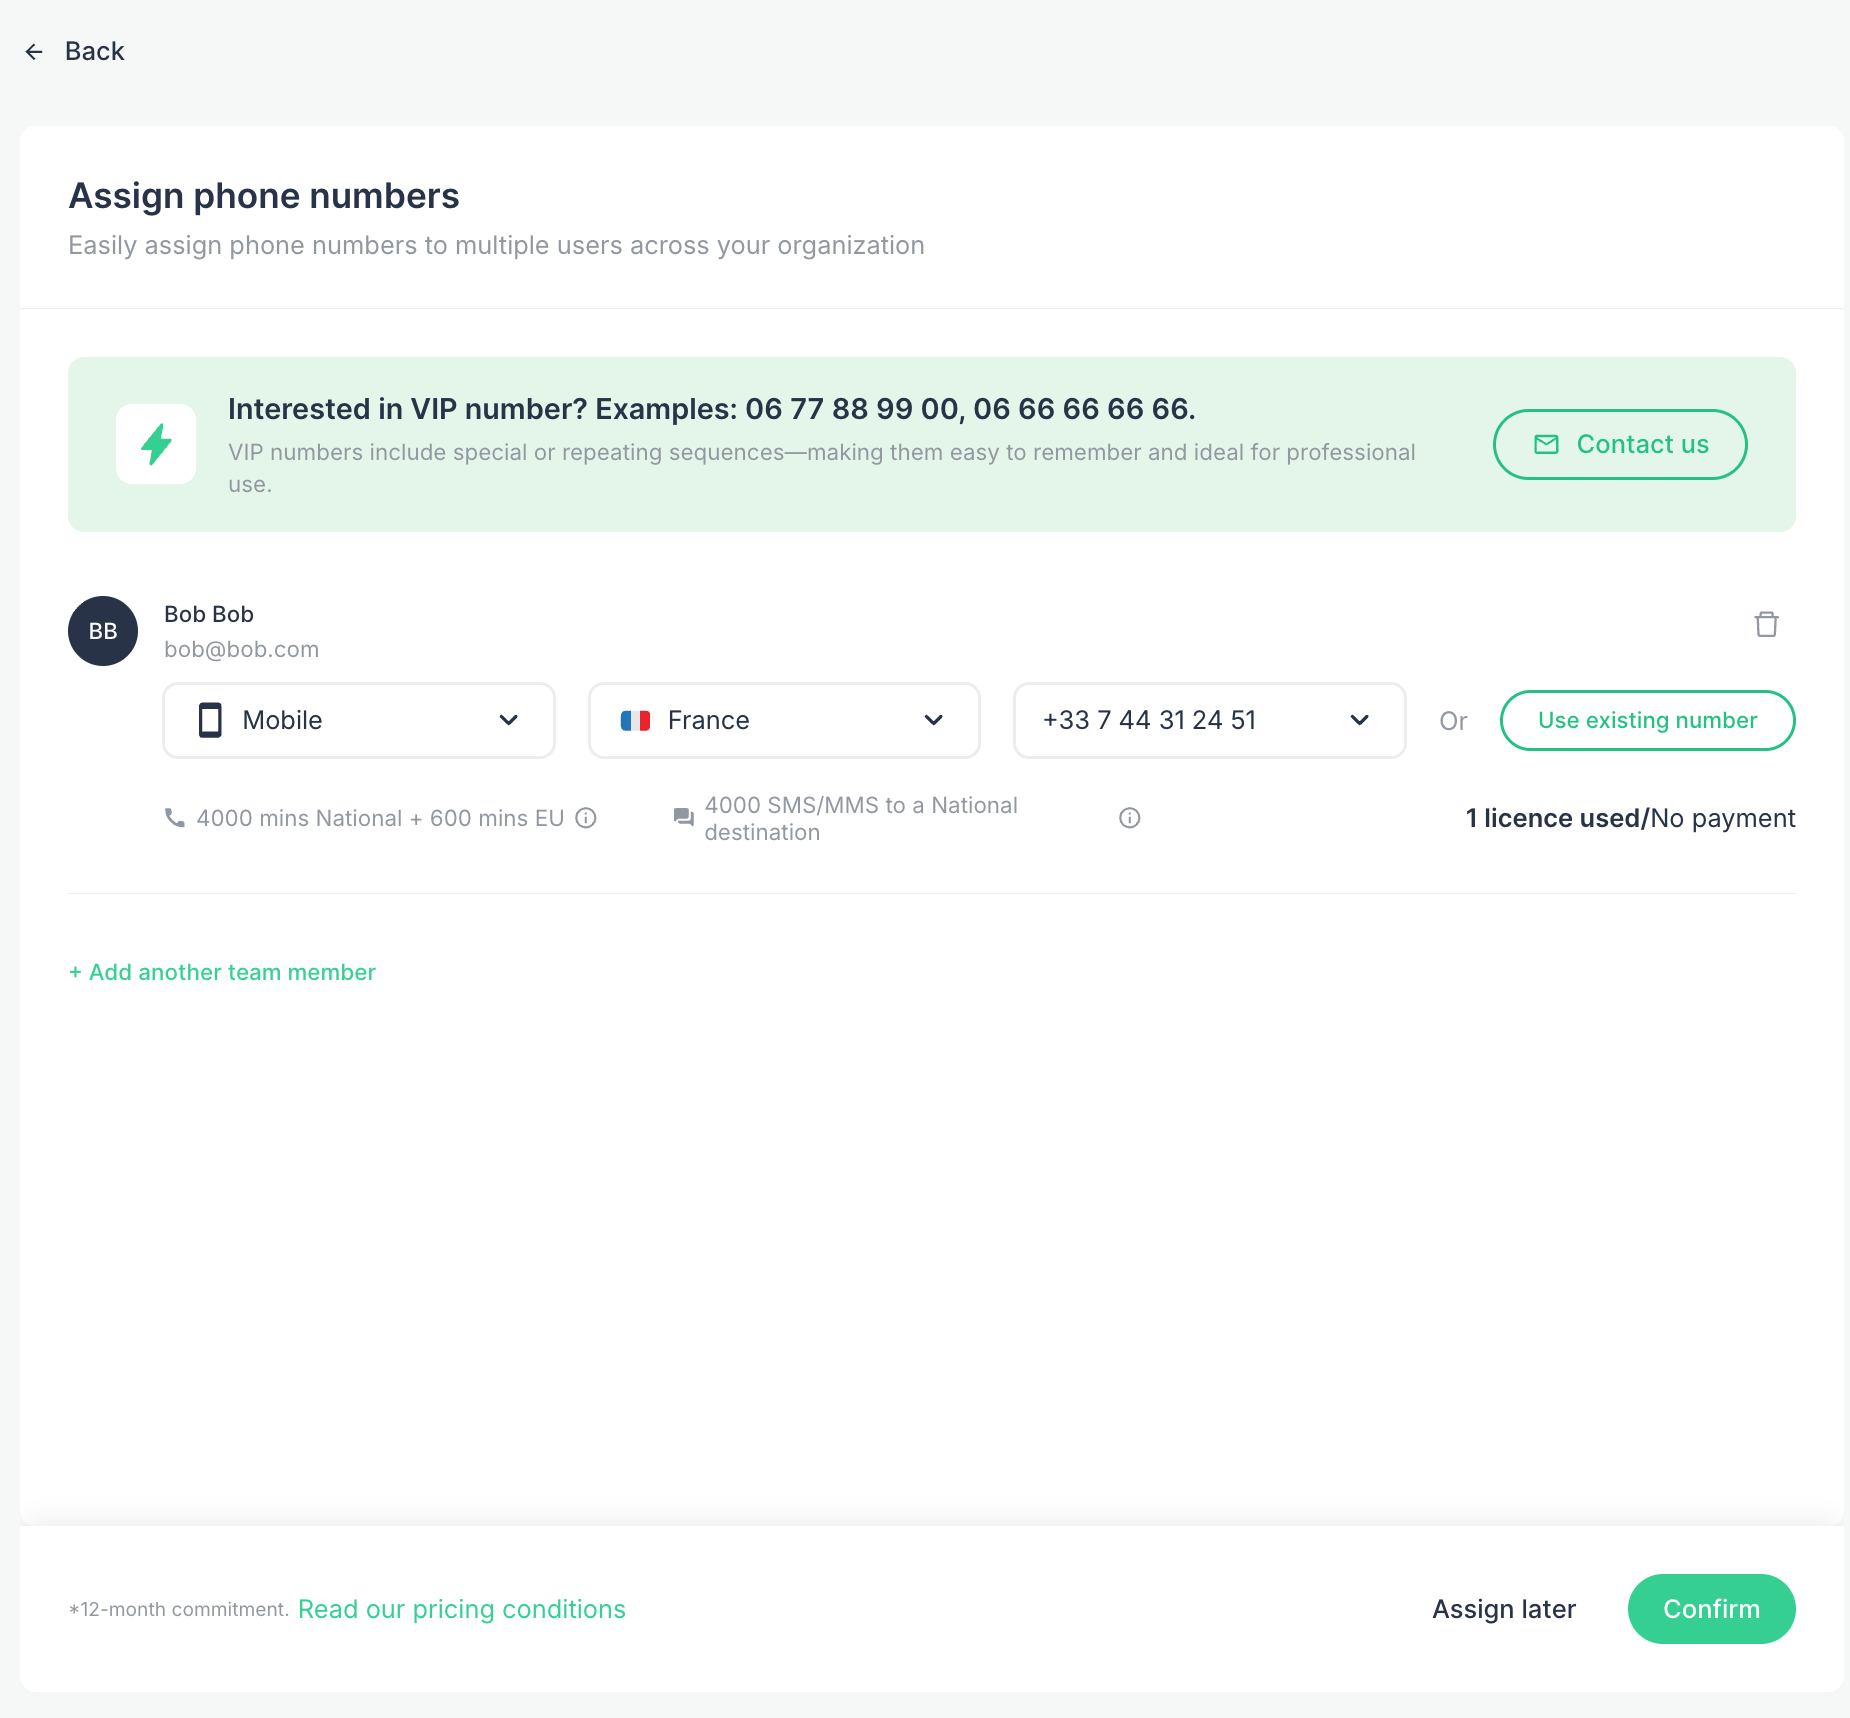Show info for 4000 SMS/MMS allowance
The width and height of the screenshot is (1850, 1718).
(x=1129, y=818)
